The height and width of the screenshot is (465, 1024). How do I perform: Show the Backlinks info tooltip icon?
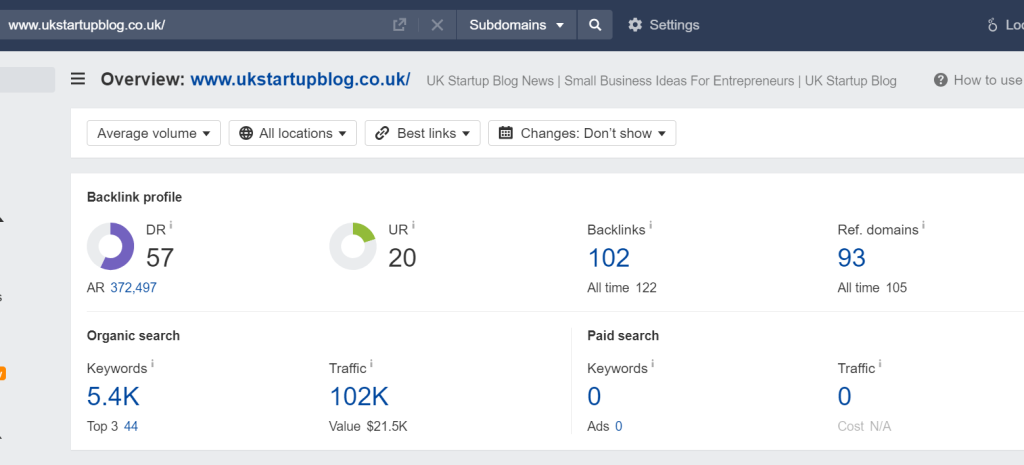(x=650, y=225)
